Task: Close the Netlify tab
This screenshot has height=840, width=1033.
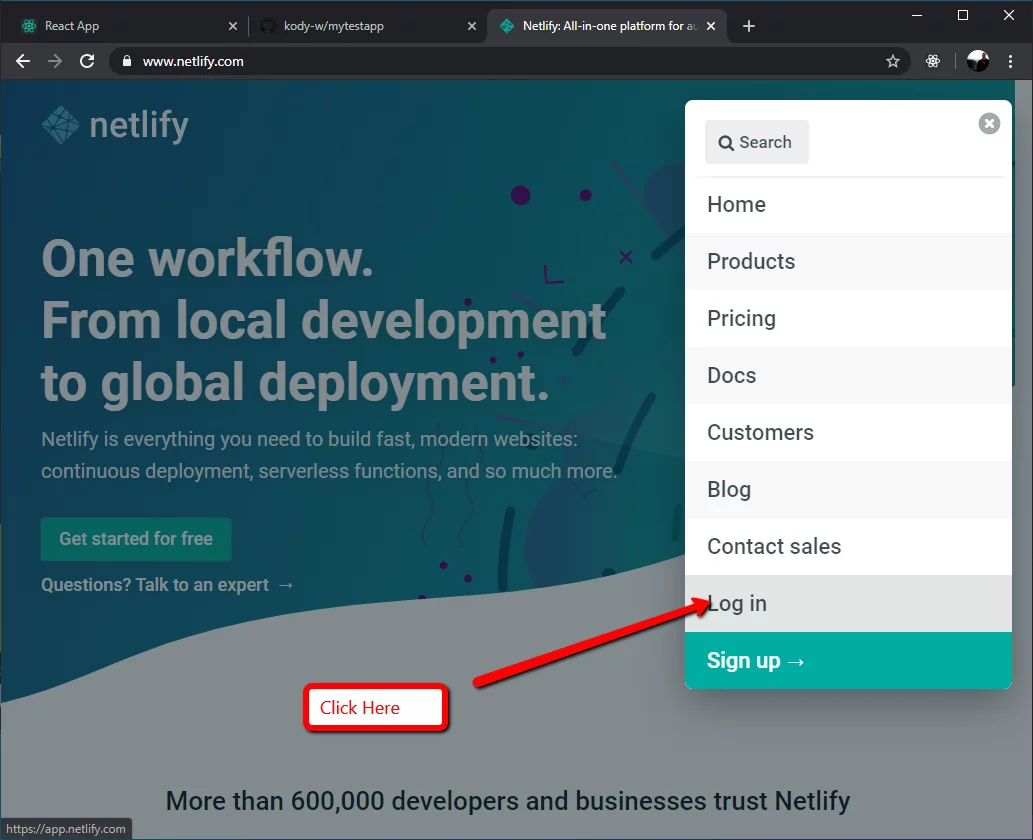Action: (711, 26)
